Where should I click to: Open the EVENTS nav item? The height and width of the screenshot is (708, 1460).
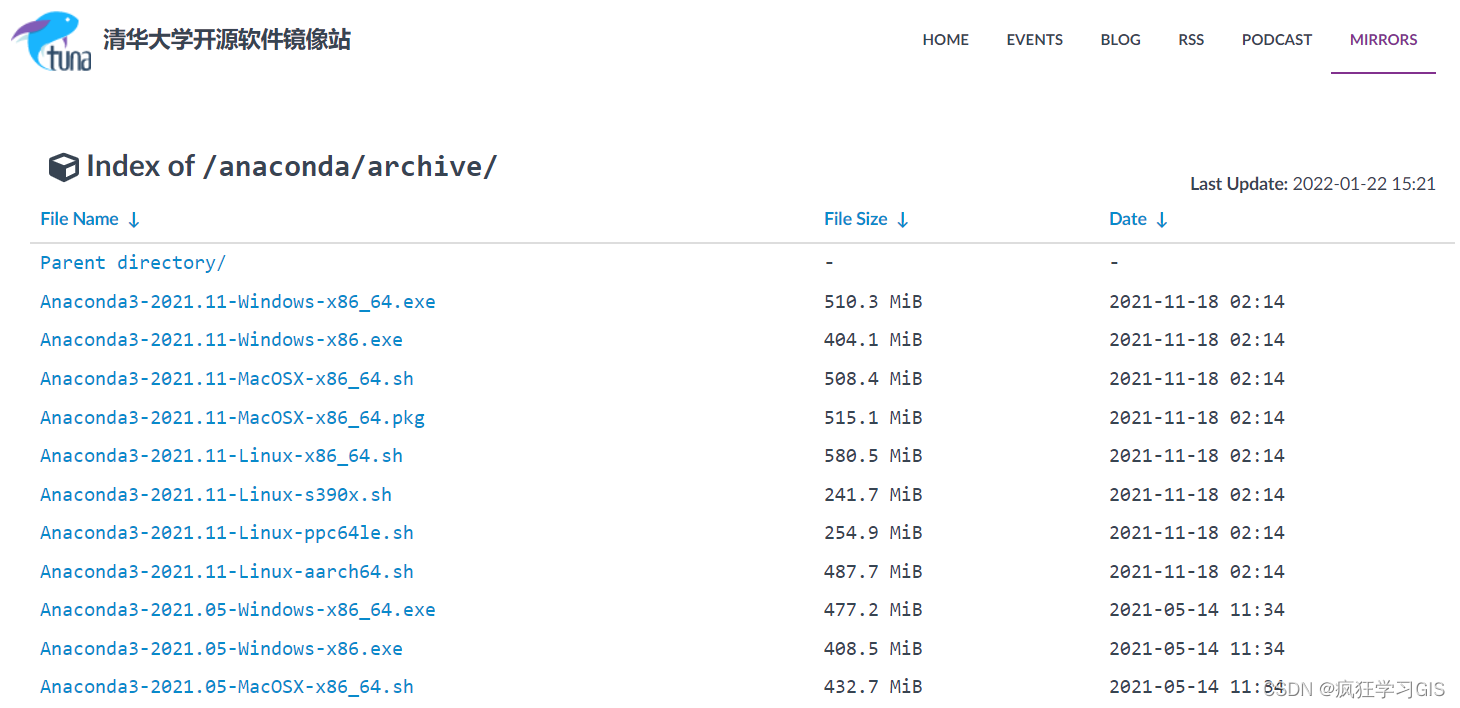1034,40
